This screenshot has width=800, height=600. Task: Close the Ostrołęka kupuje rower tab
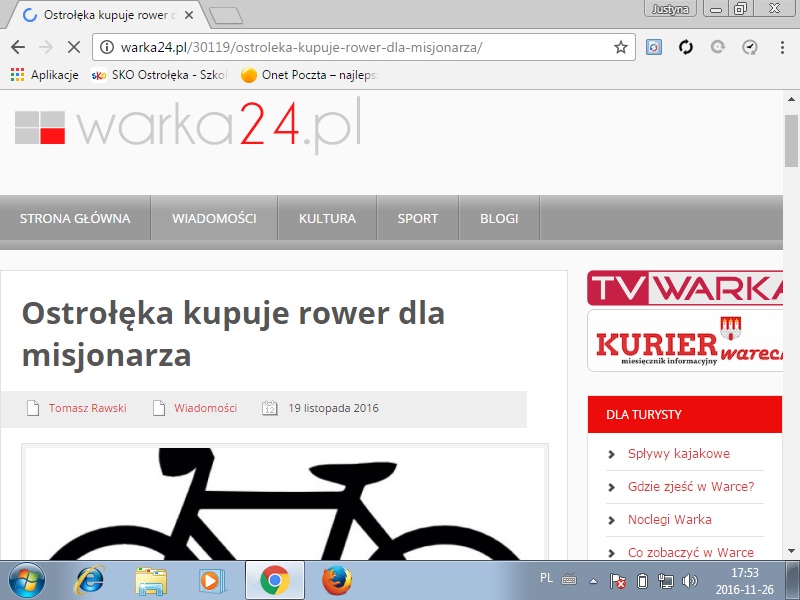click(x=189, y=15)
